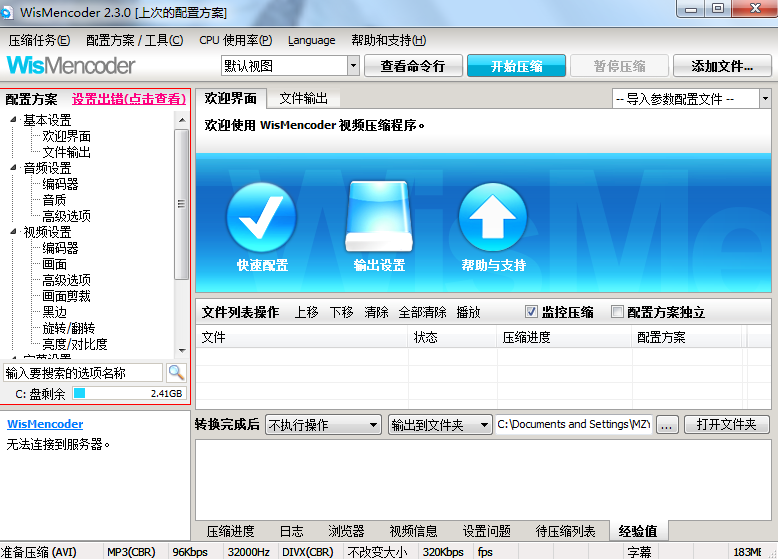Select 画面剪裁 in the settings tree
The image size is (778, 560).
[66, 296]
